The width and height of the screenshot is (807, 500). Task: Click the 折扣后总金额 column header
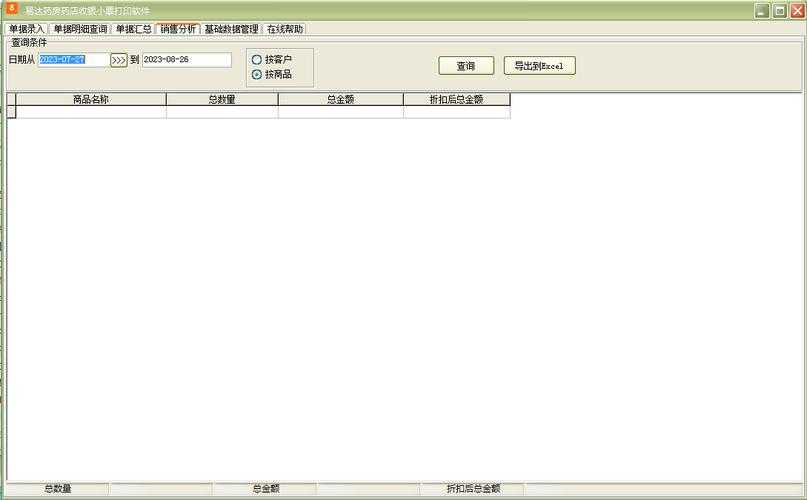[x=457, y=99]
